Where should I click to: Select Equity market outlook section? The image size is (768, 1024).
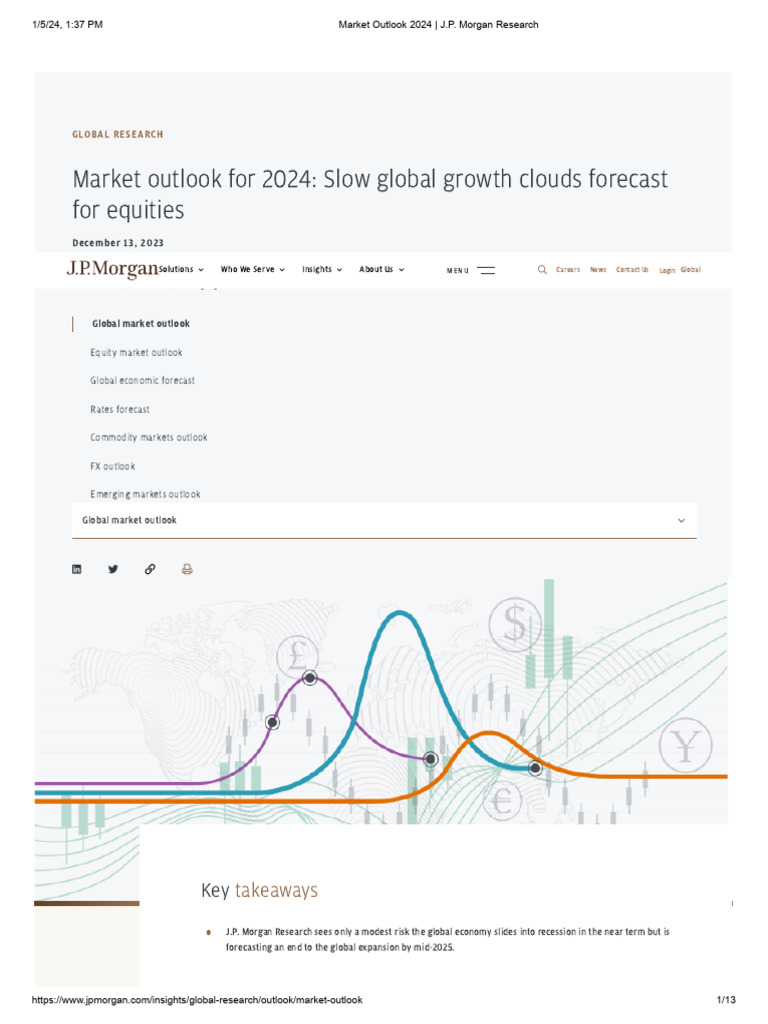[136, 352]
